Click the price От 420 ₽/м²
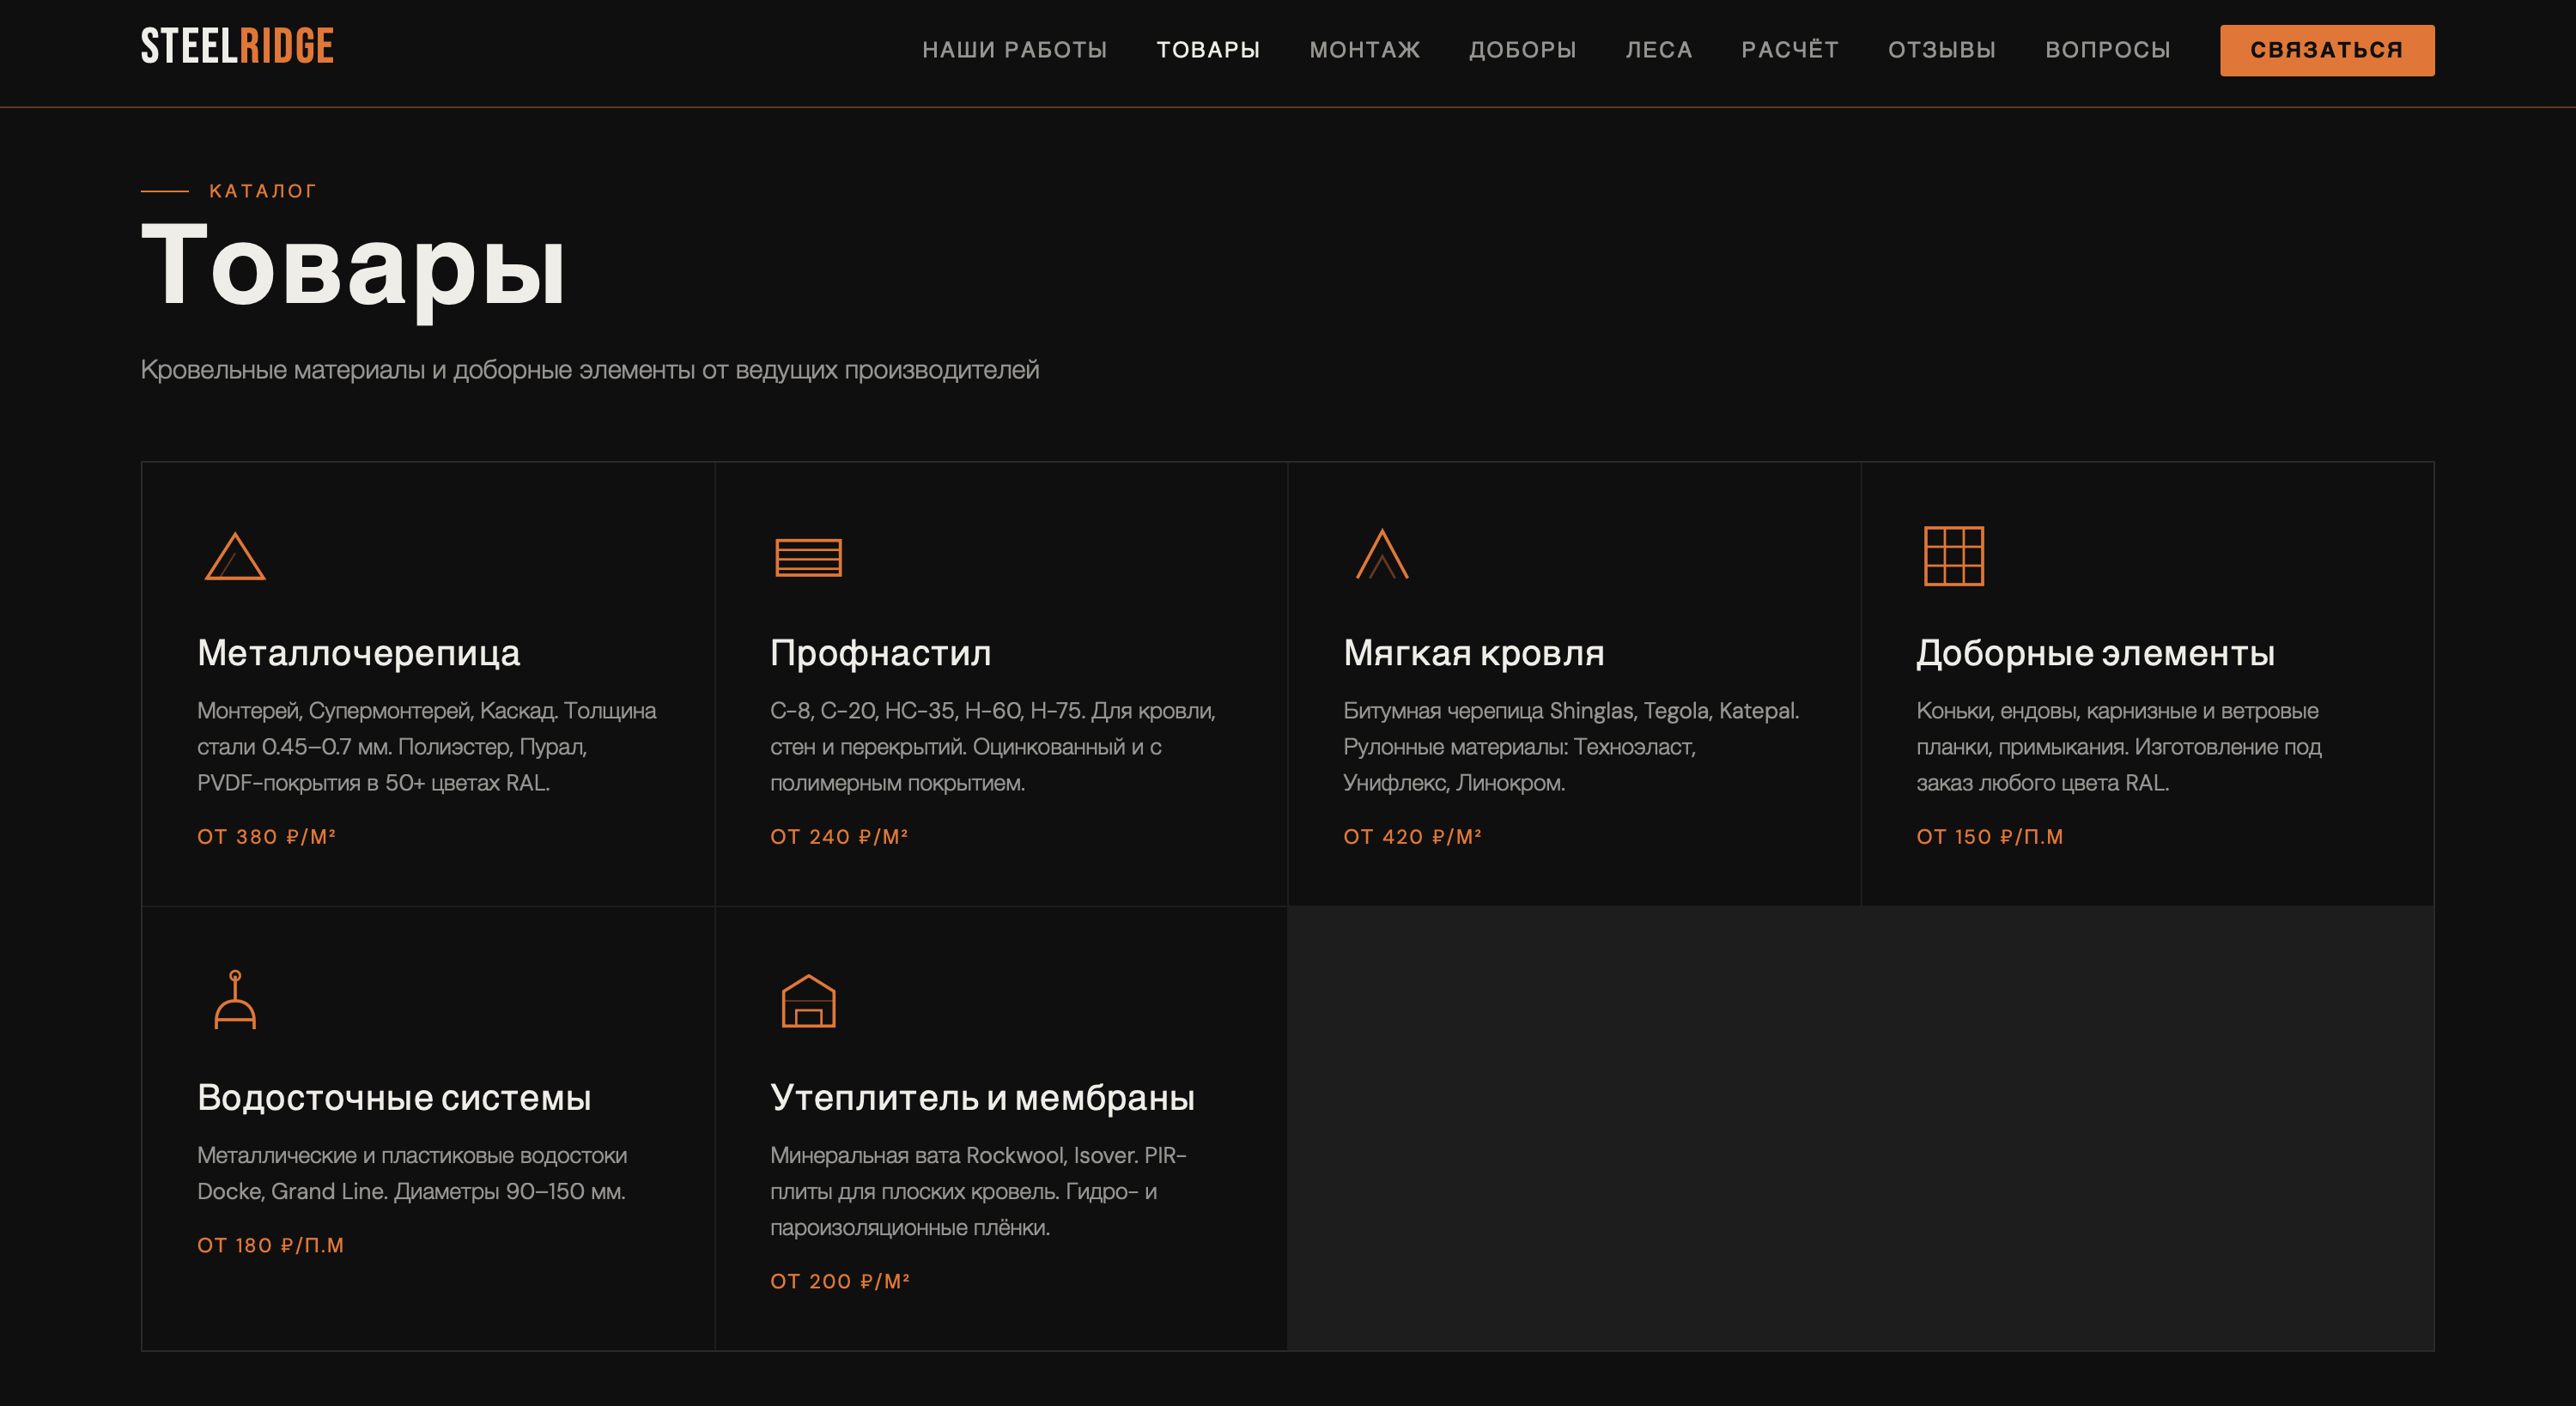Viewport: 2576px width, 1406px height. (x=1412, y=837)
